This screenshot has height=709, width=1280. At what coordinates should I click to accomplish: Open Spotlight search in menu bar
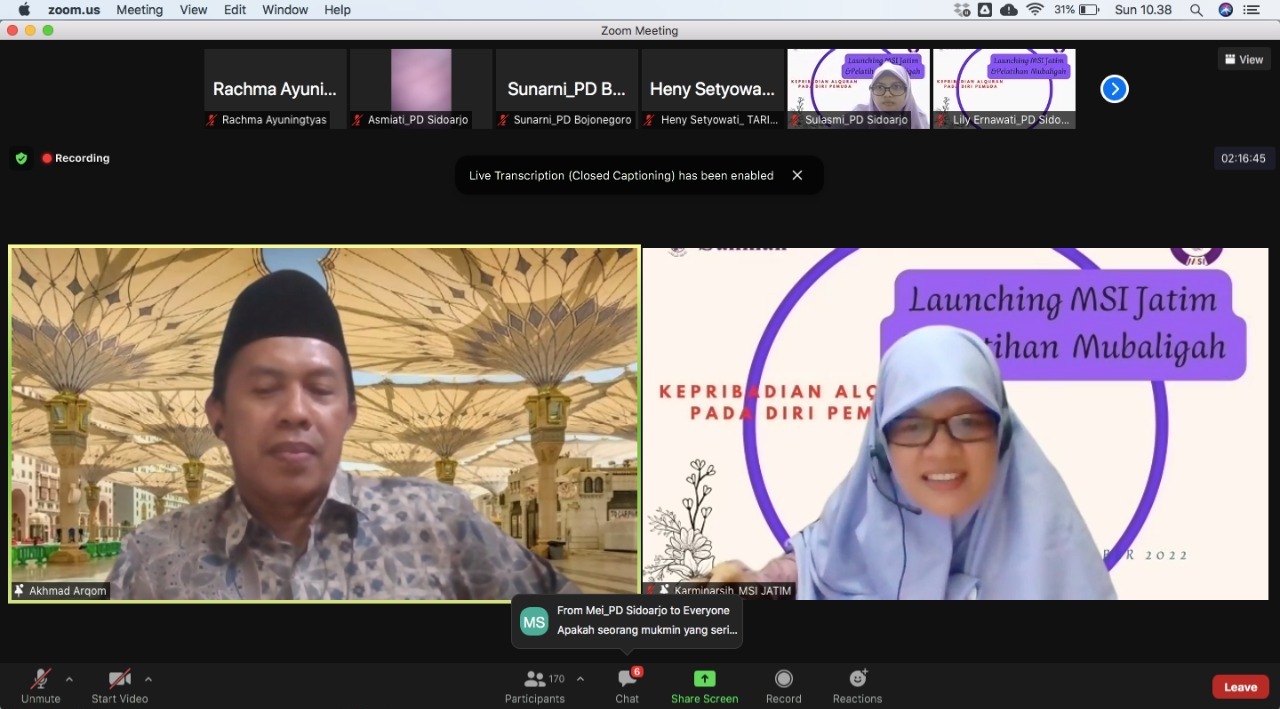point(1196,10)
